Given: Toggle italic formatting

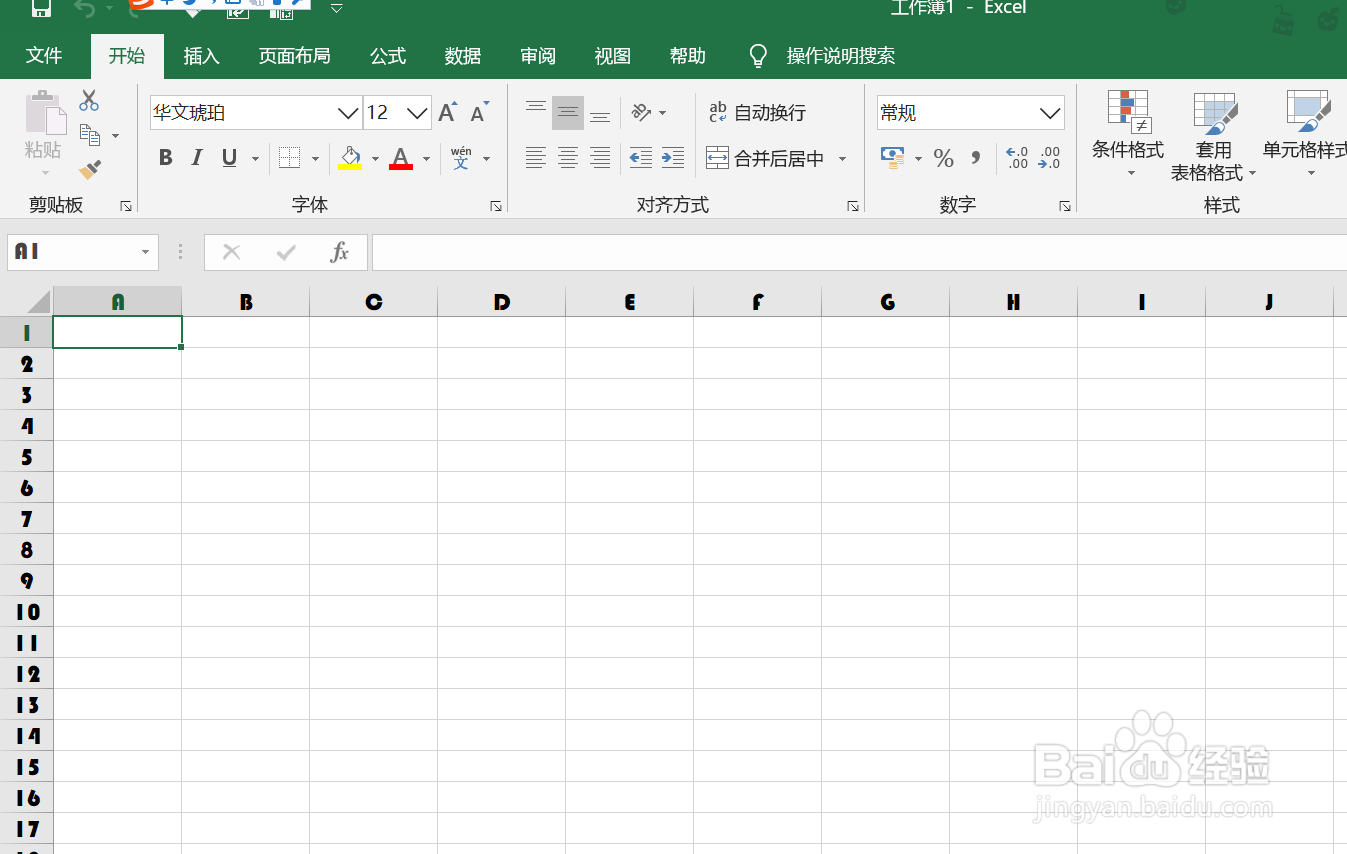Looking at the screenshot, I should pyautogui.click(x=197, y=158).
